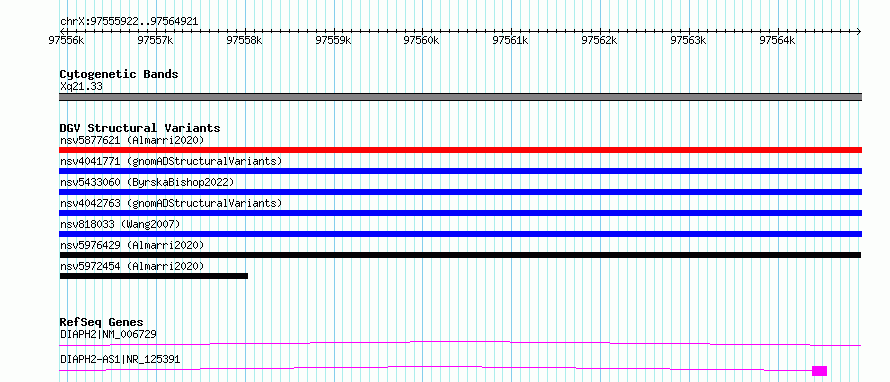
Task: Open the nsv4042763 (gnomADStructuralVariants) label
Action: pos(171,203)
